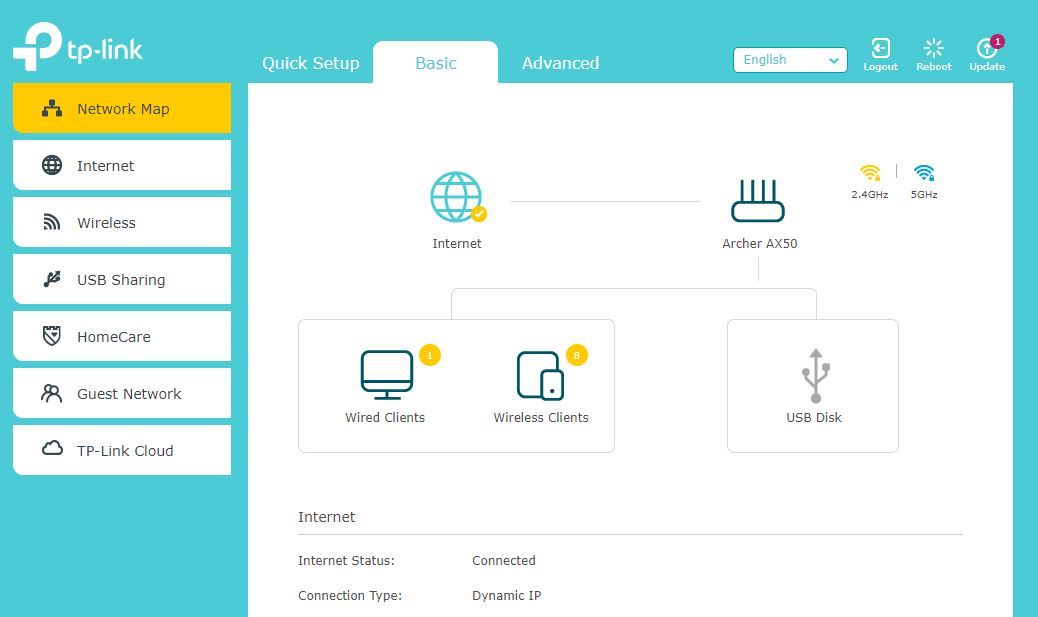This screenshot has width=1038, height=617.
Task: Open the Quick Setup tab
Action: pyautogui.click(x=310, y=62)
